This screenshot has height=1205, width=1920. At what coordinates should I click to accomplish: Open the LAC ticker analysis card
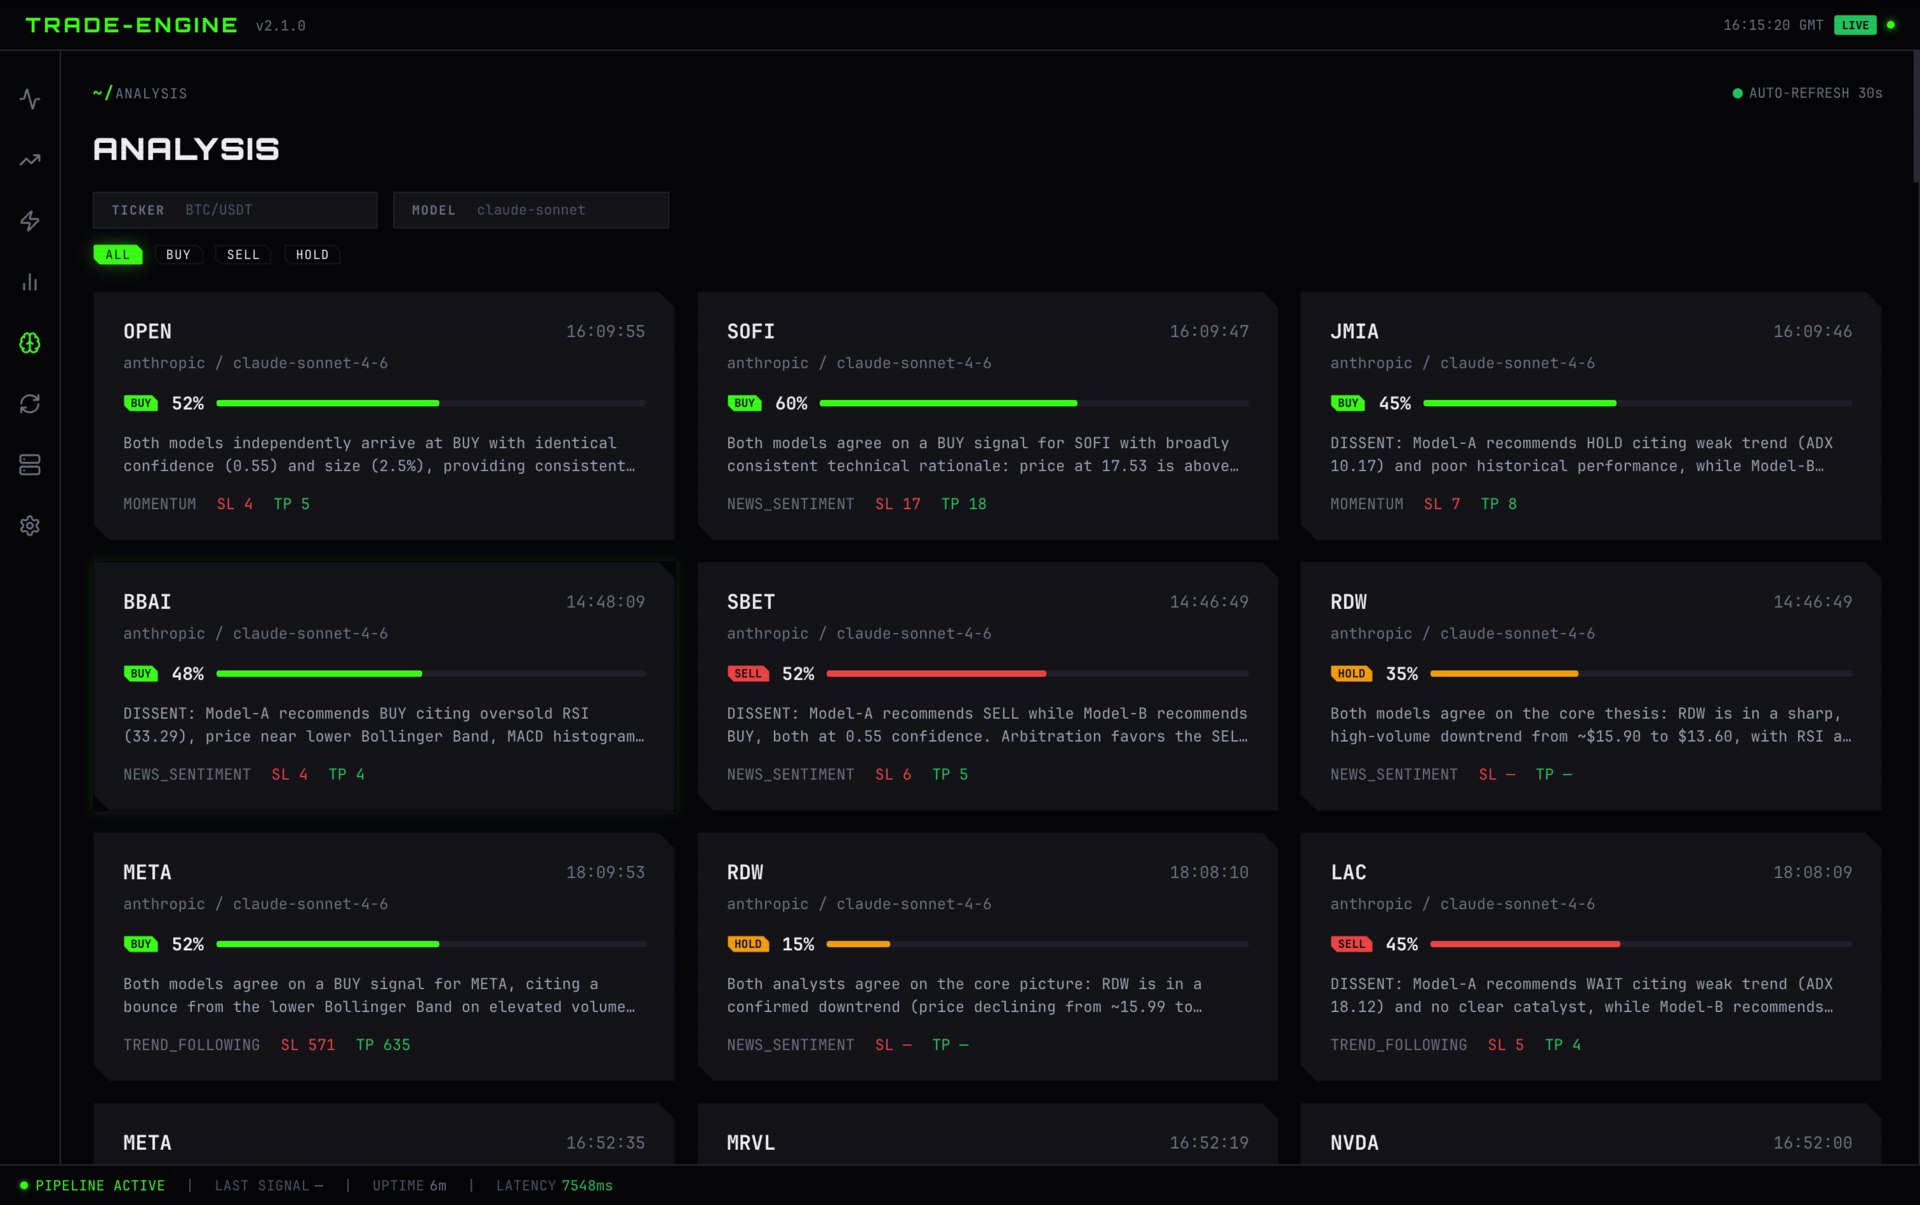(1591, 957)
